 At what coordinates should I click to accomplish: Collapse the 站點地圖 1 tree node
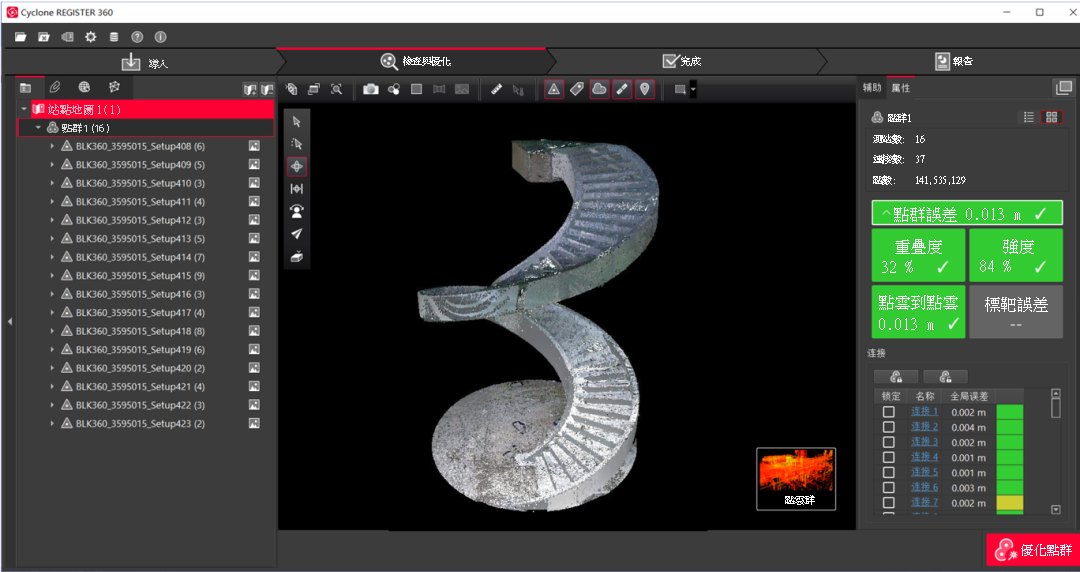pos(24,109)
